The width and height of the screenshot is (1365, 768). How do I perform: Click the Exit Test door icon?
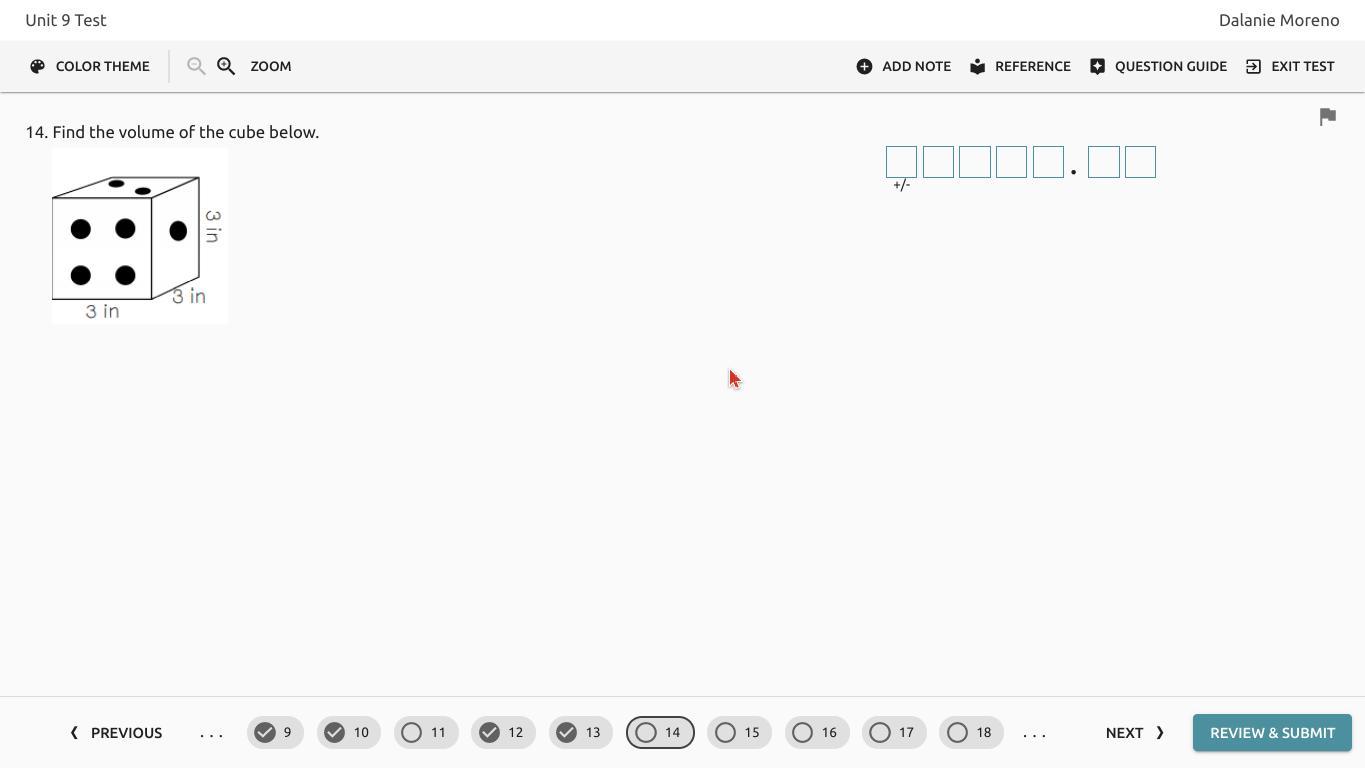coord(1253,66)
